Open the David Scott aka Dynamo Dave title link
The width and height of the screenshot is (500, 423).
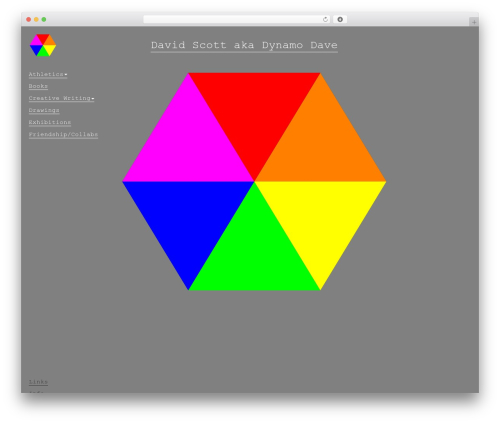pos(244,45)
